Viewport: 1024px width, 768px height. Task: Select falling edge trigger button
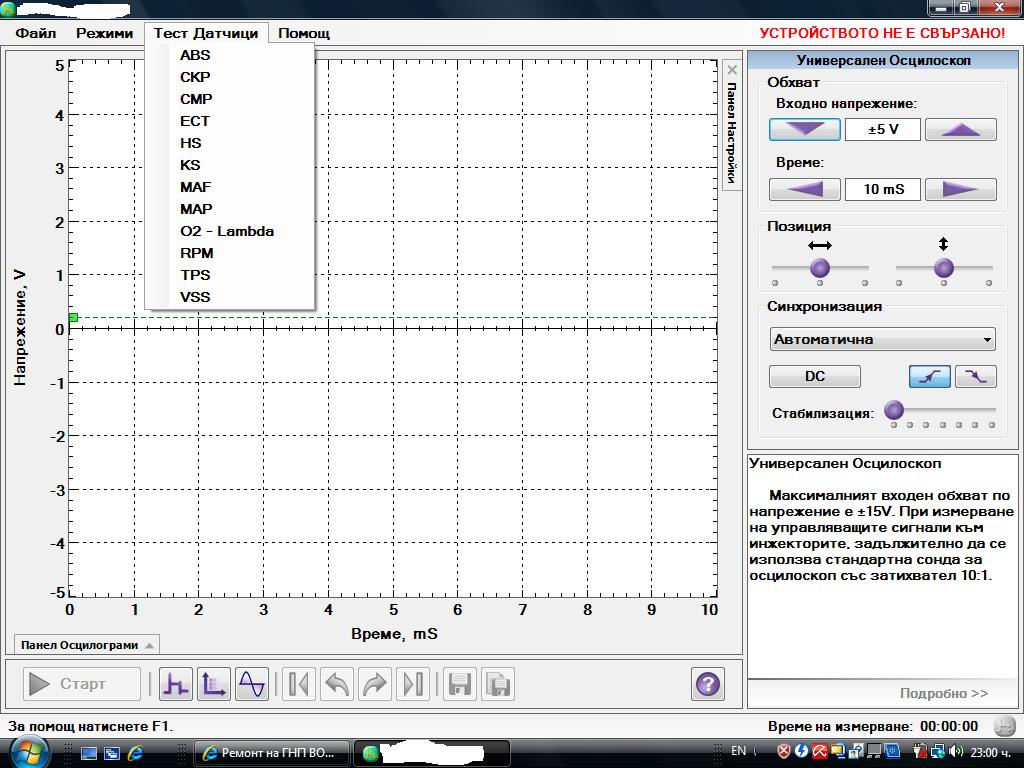coord(976,376)
